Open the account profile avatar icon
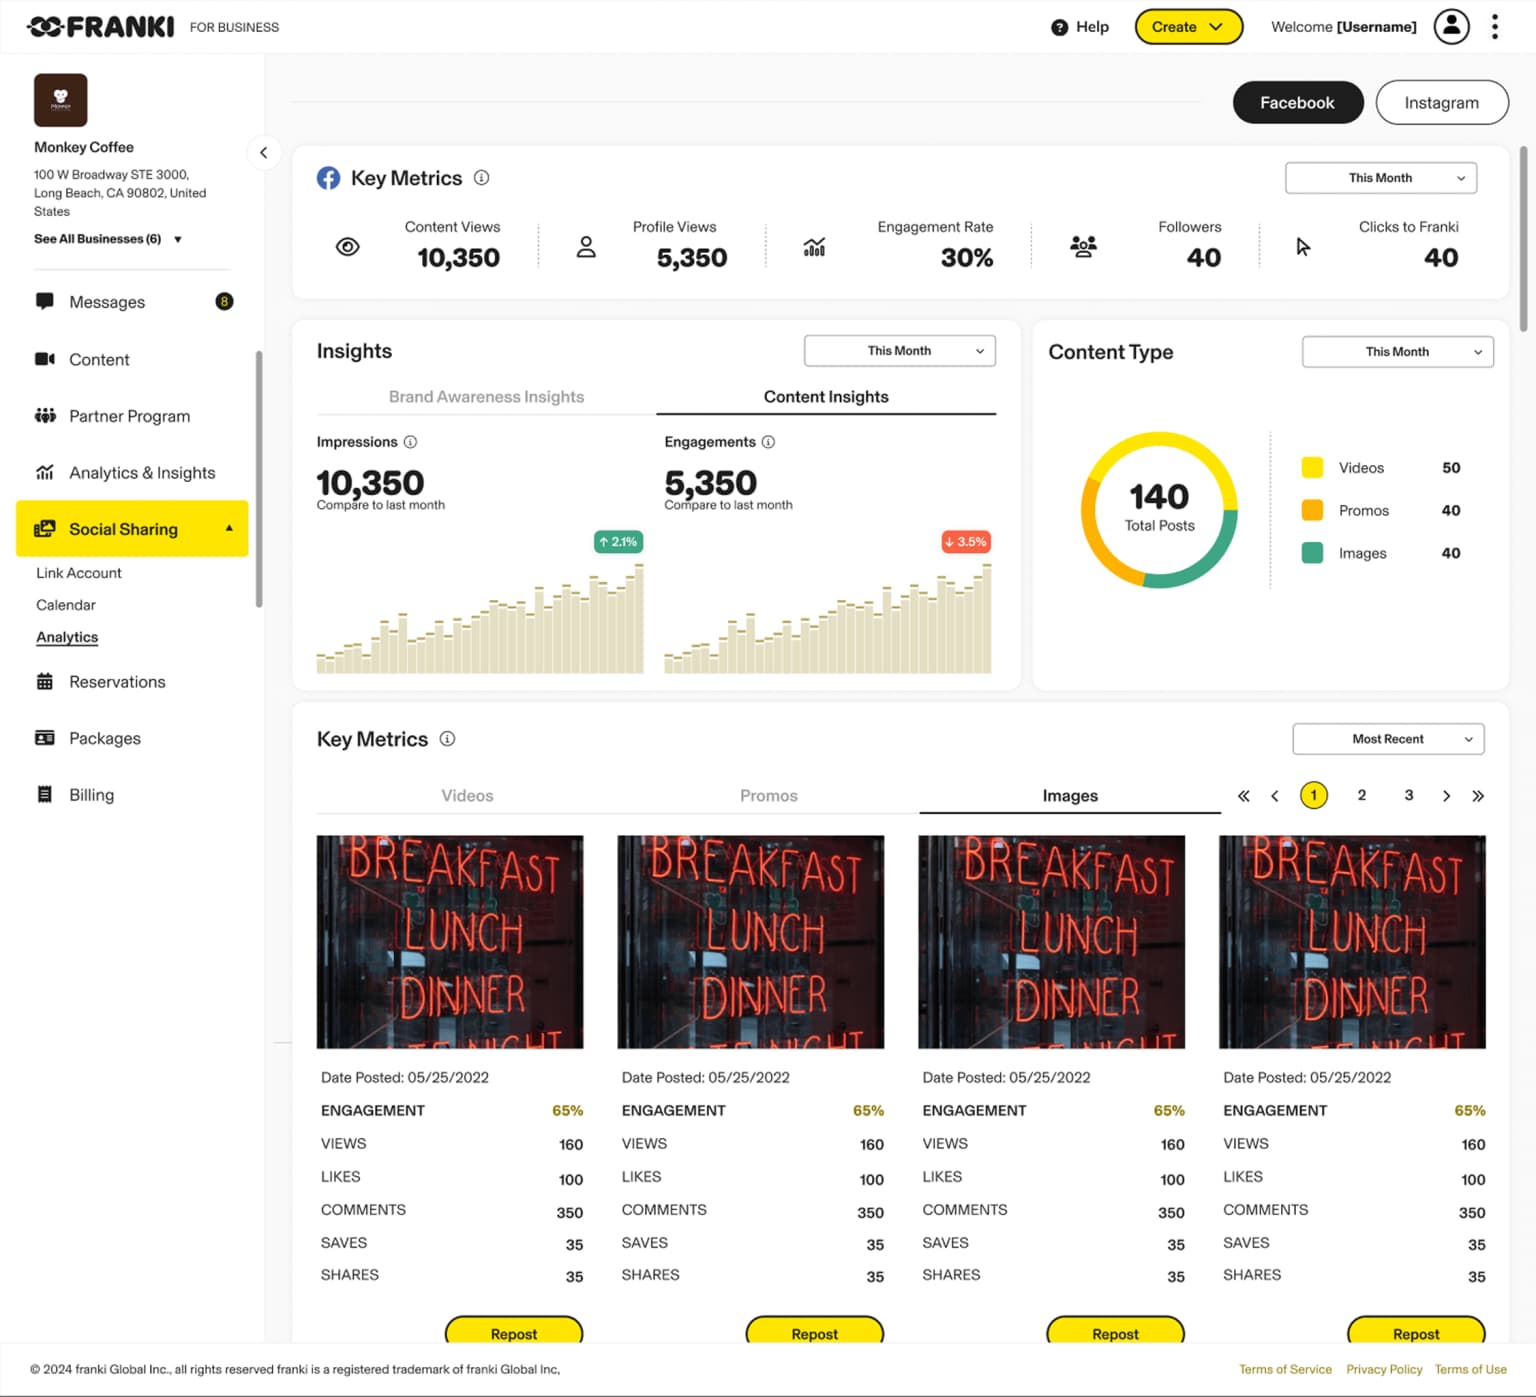1536x1397 pixels. (1451, 27)
